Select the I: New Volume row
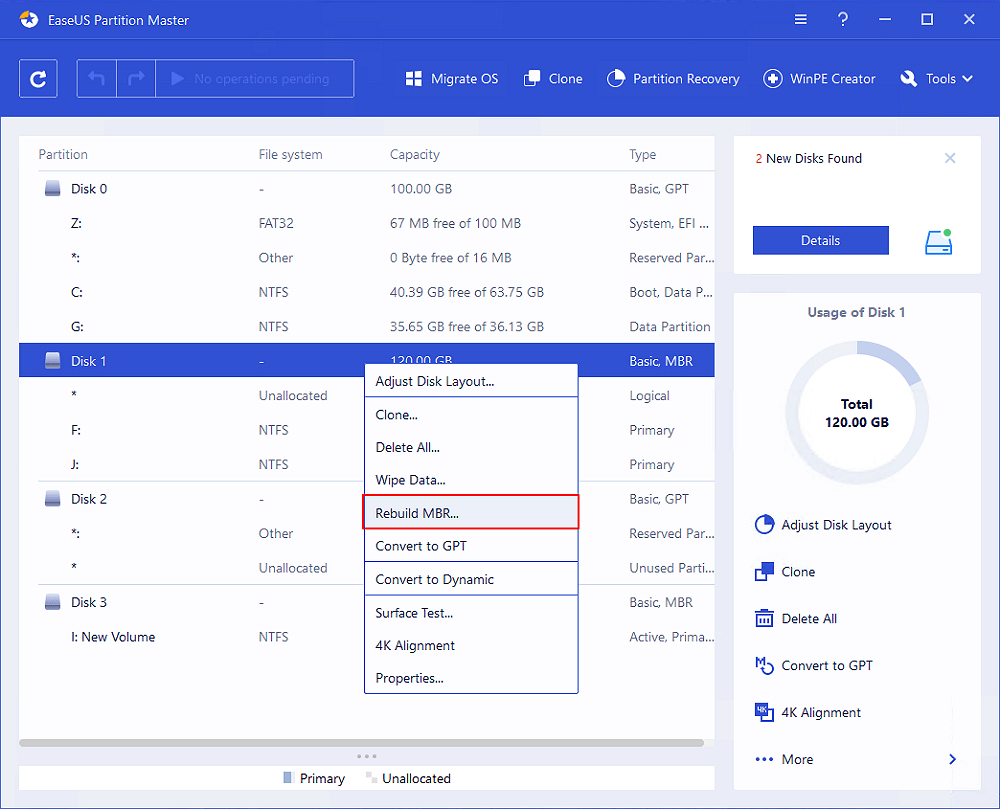This screenshot has width=1000, height=809. pos(367,636)
